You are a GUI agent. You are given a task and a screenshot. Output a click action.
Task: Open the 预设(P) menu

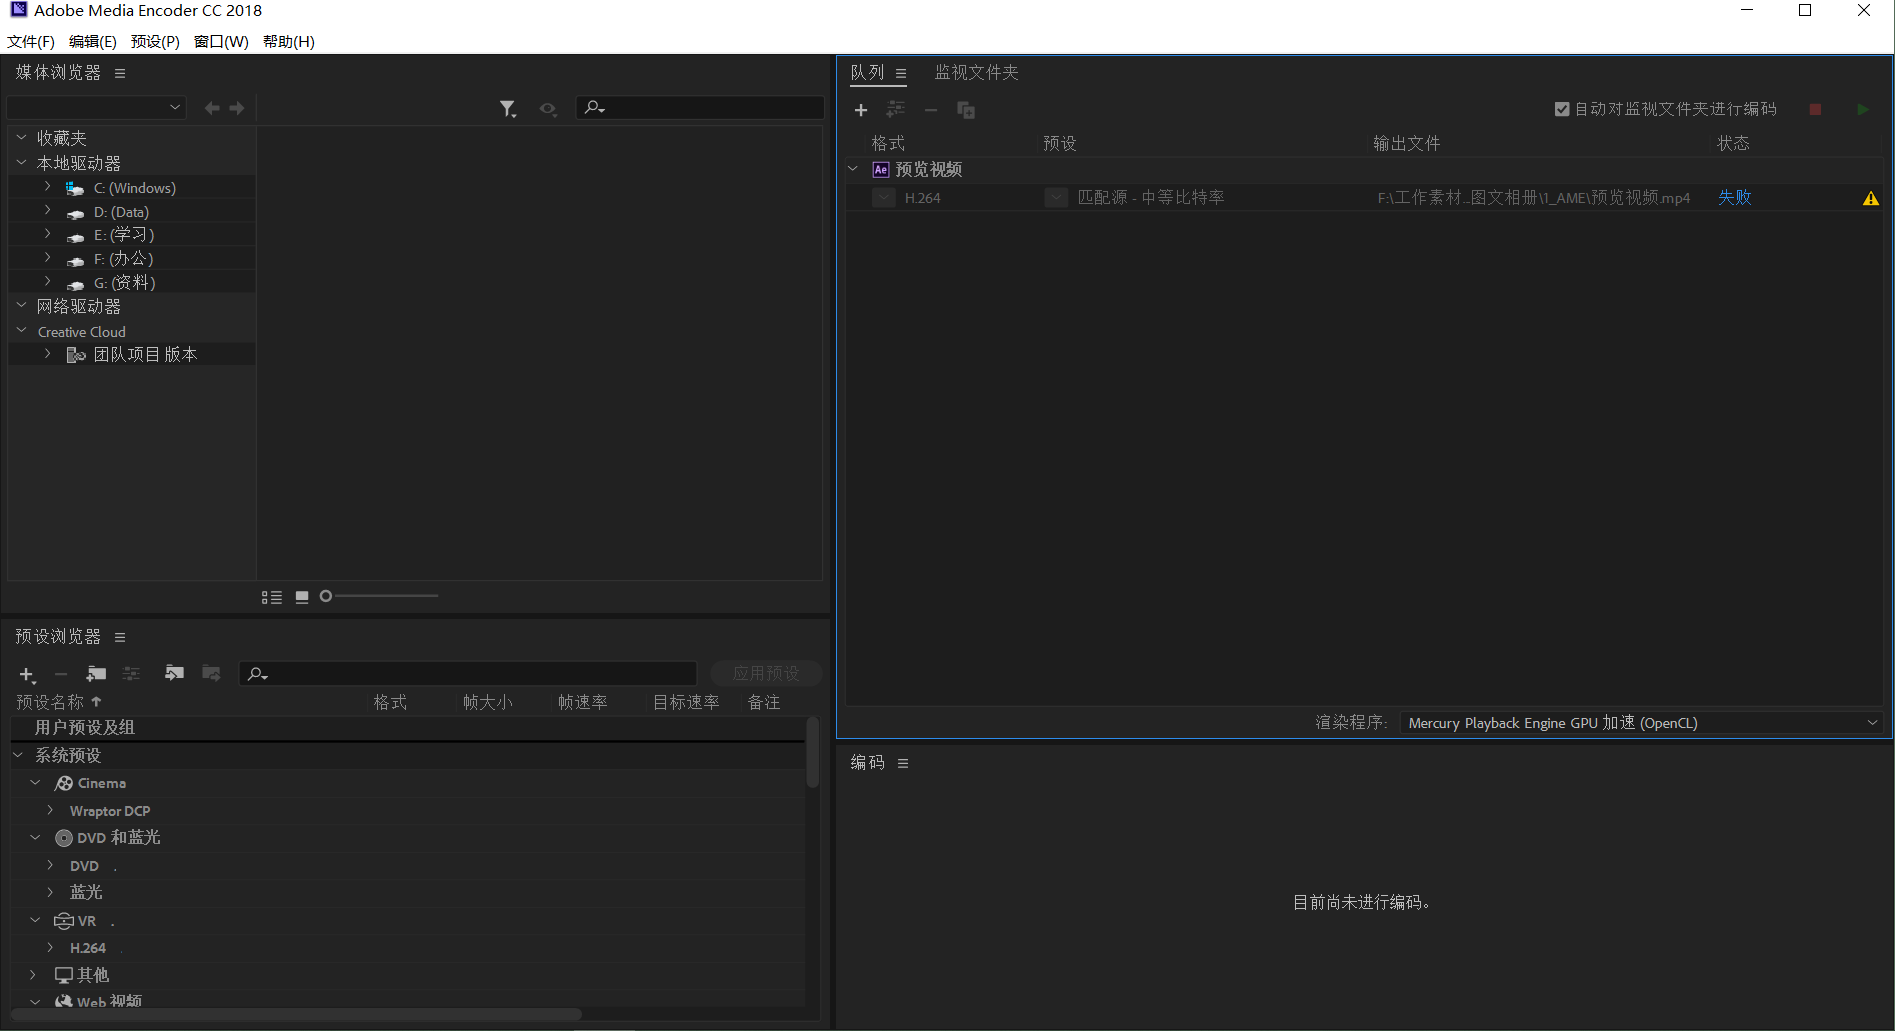(x=155, y=41)
